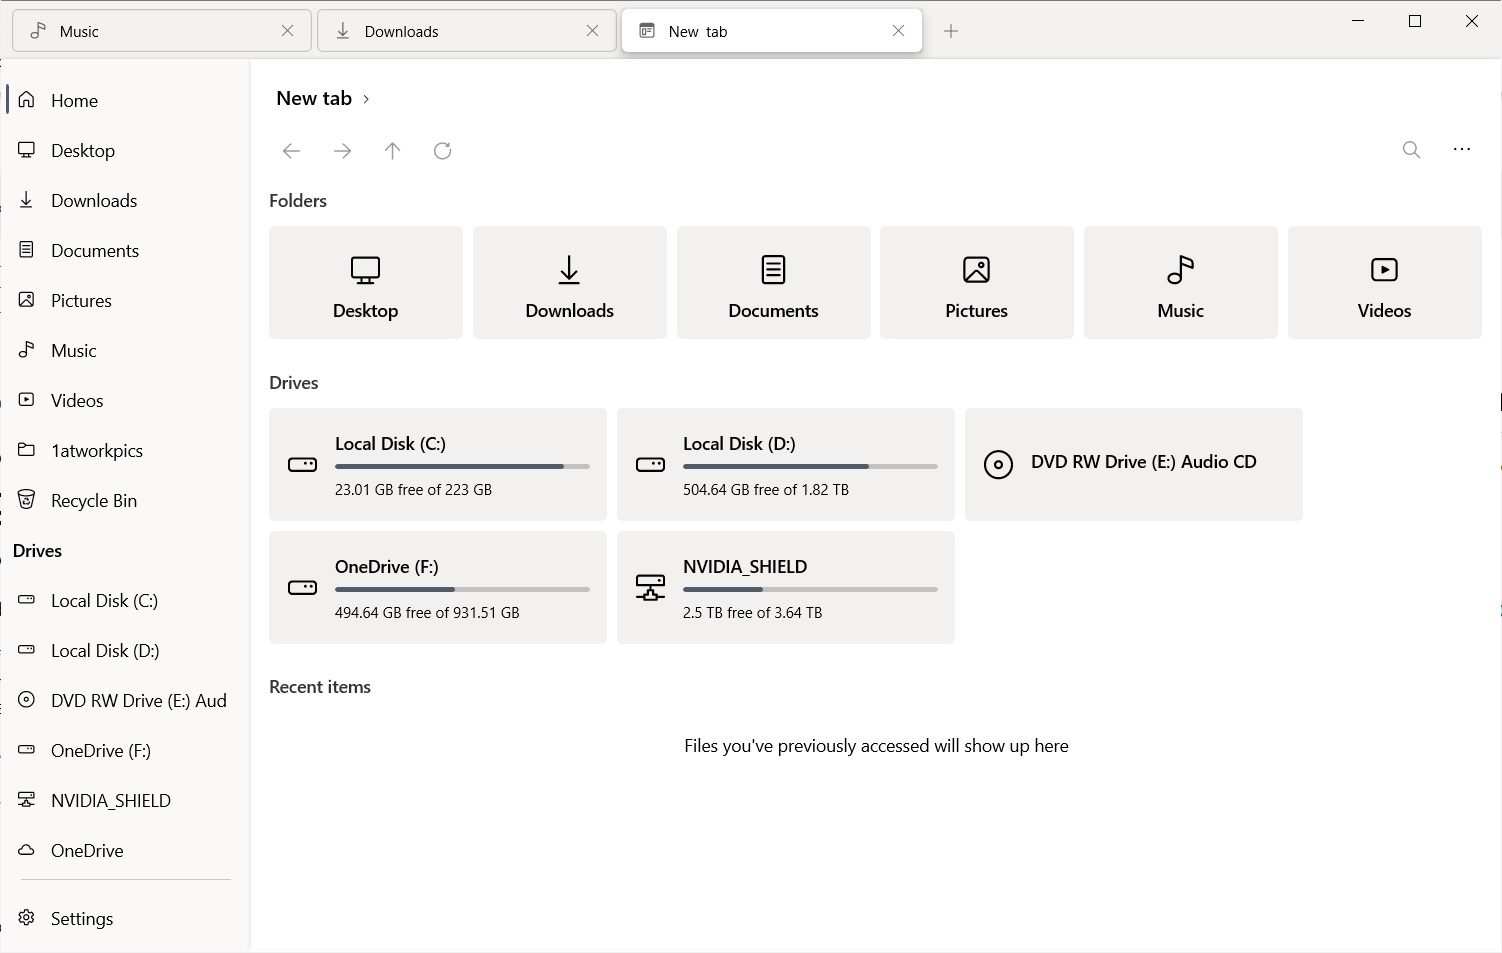Click the up directory arrow icon
Viewport: 1502px width, 953px height.
tap(392, 151)
